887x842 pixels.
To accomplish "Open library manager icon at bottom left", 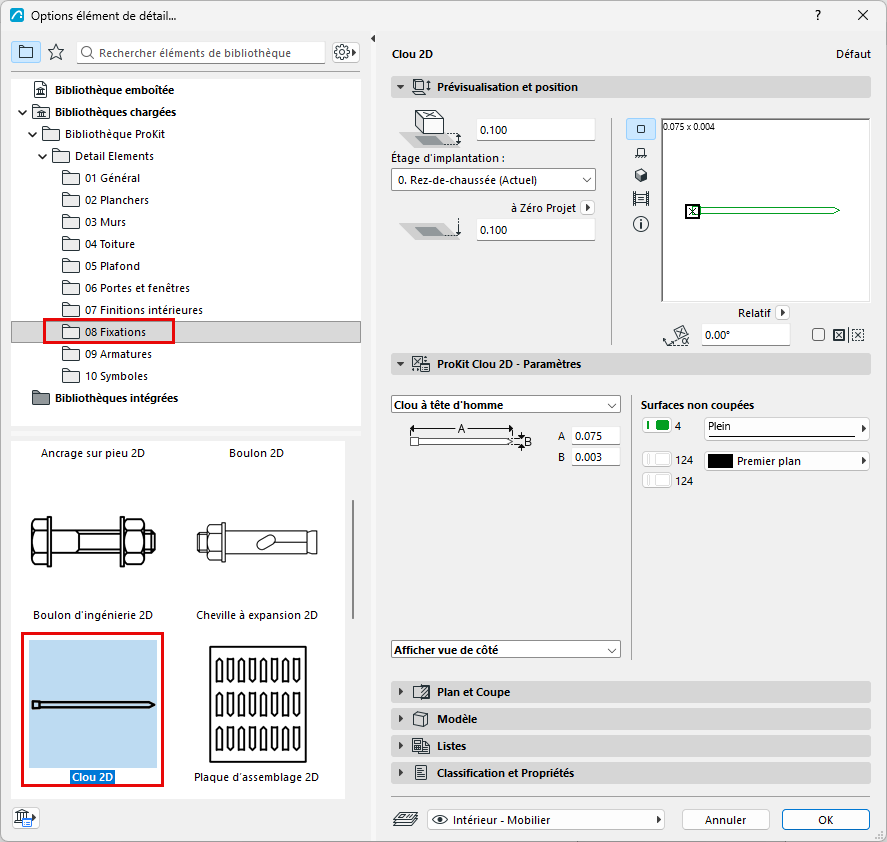I will (x=25, y=818).
